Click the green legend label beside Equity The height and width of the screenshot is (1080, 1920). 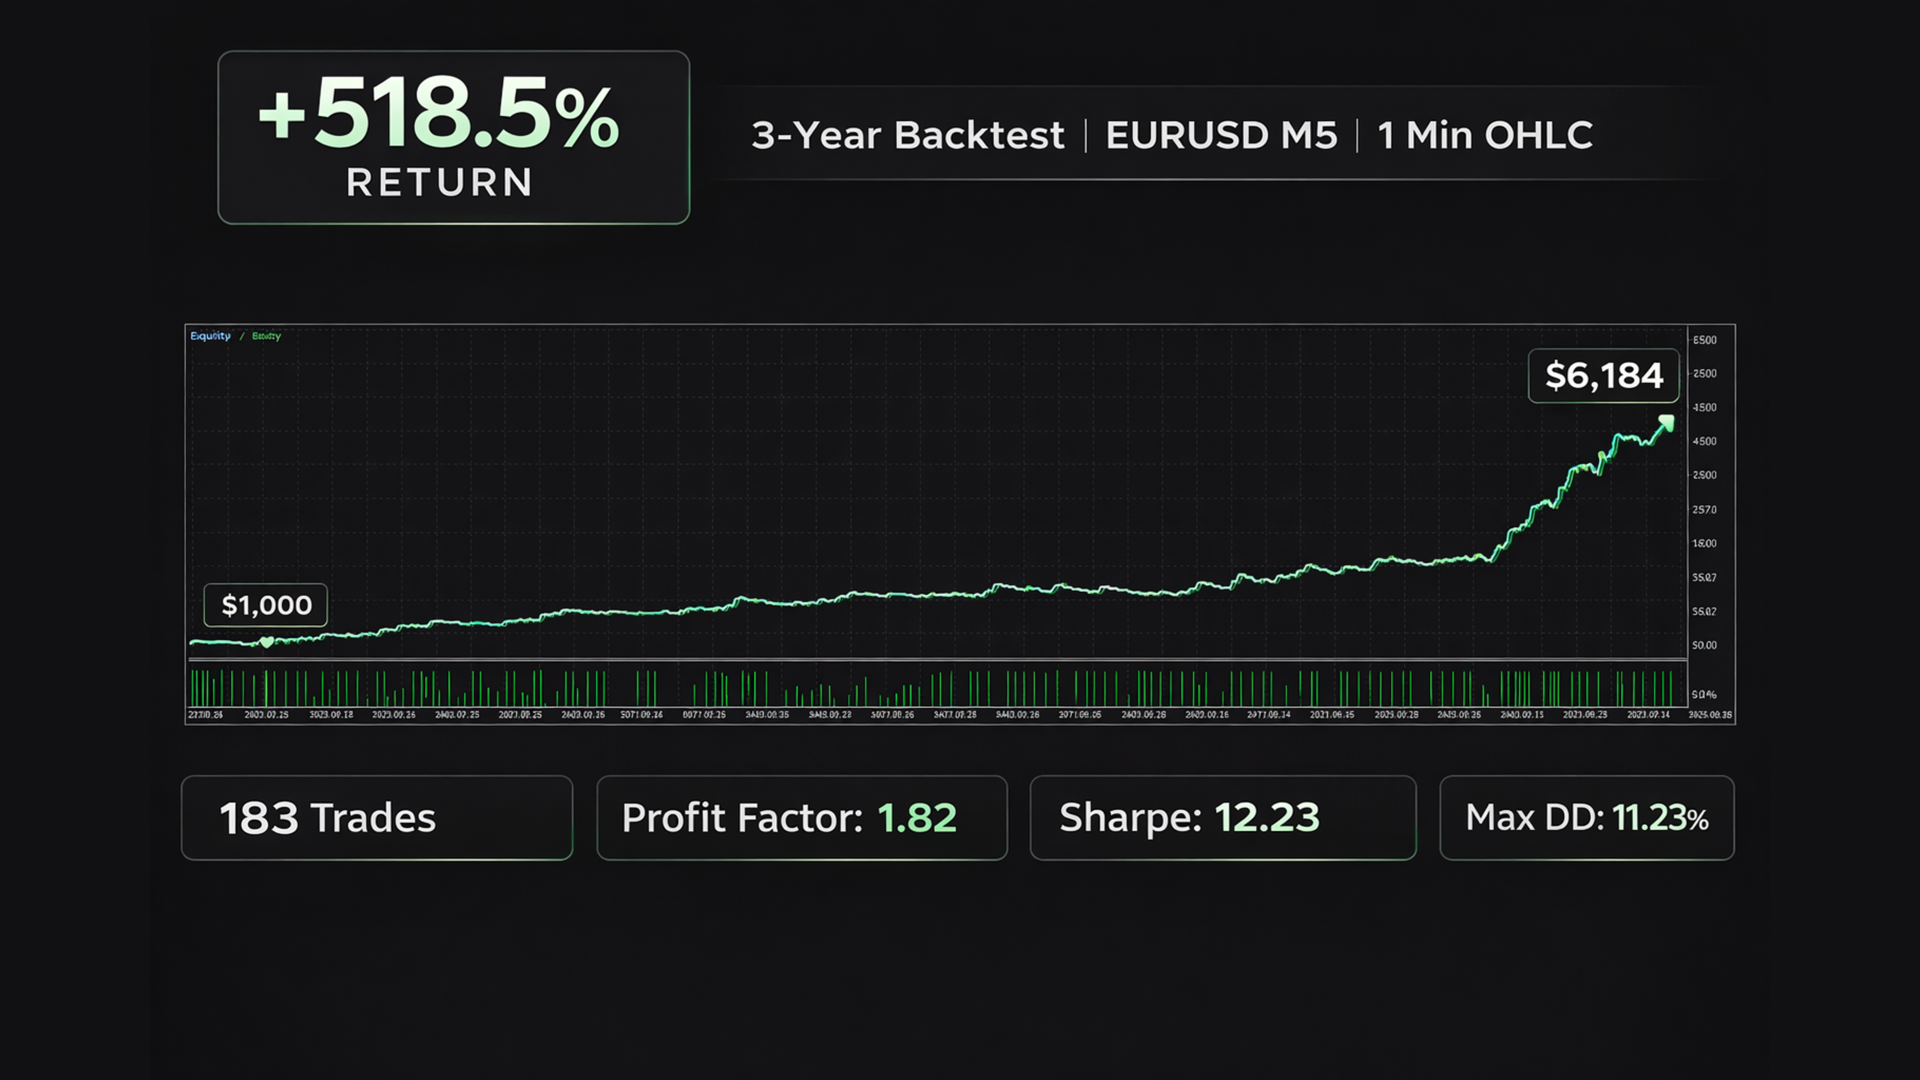click(x=266, y=336)
